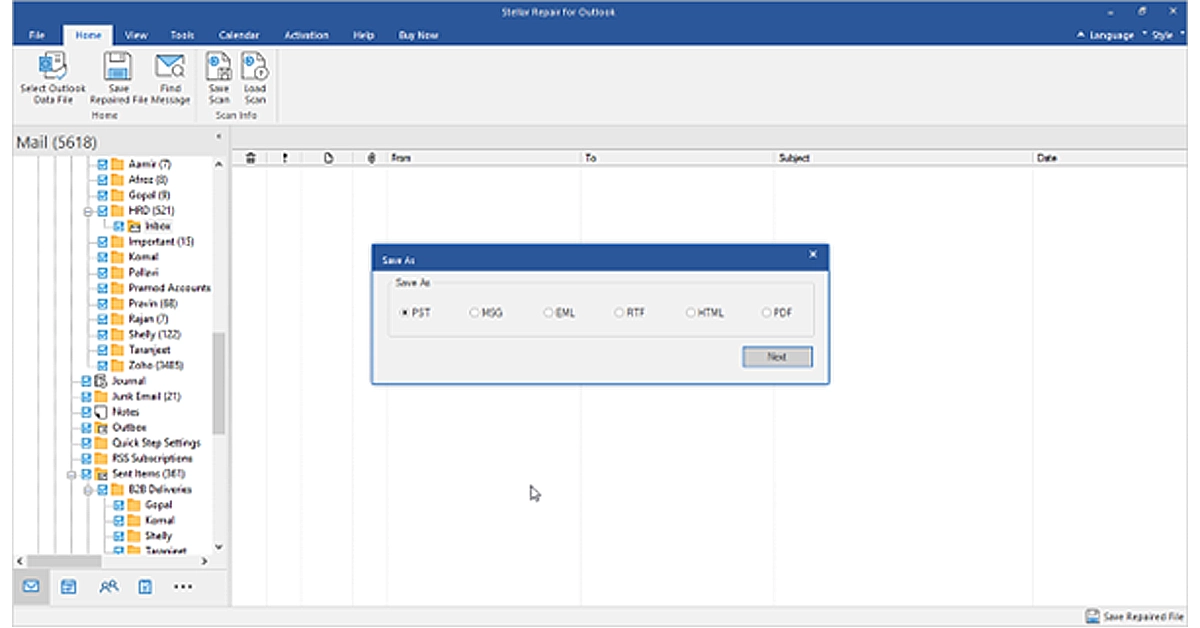Toggle the Journal folder checkbox
1200x628 pixels.
[86, 381]
